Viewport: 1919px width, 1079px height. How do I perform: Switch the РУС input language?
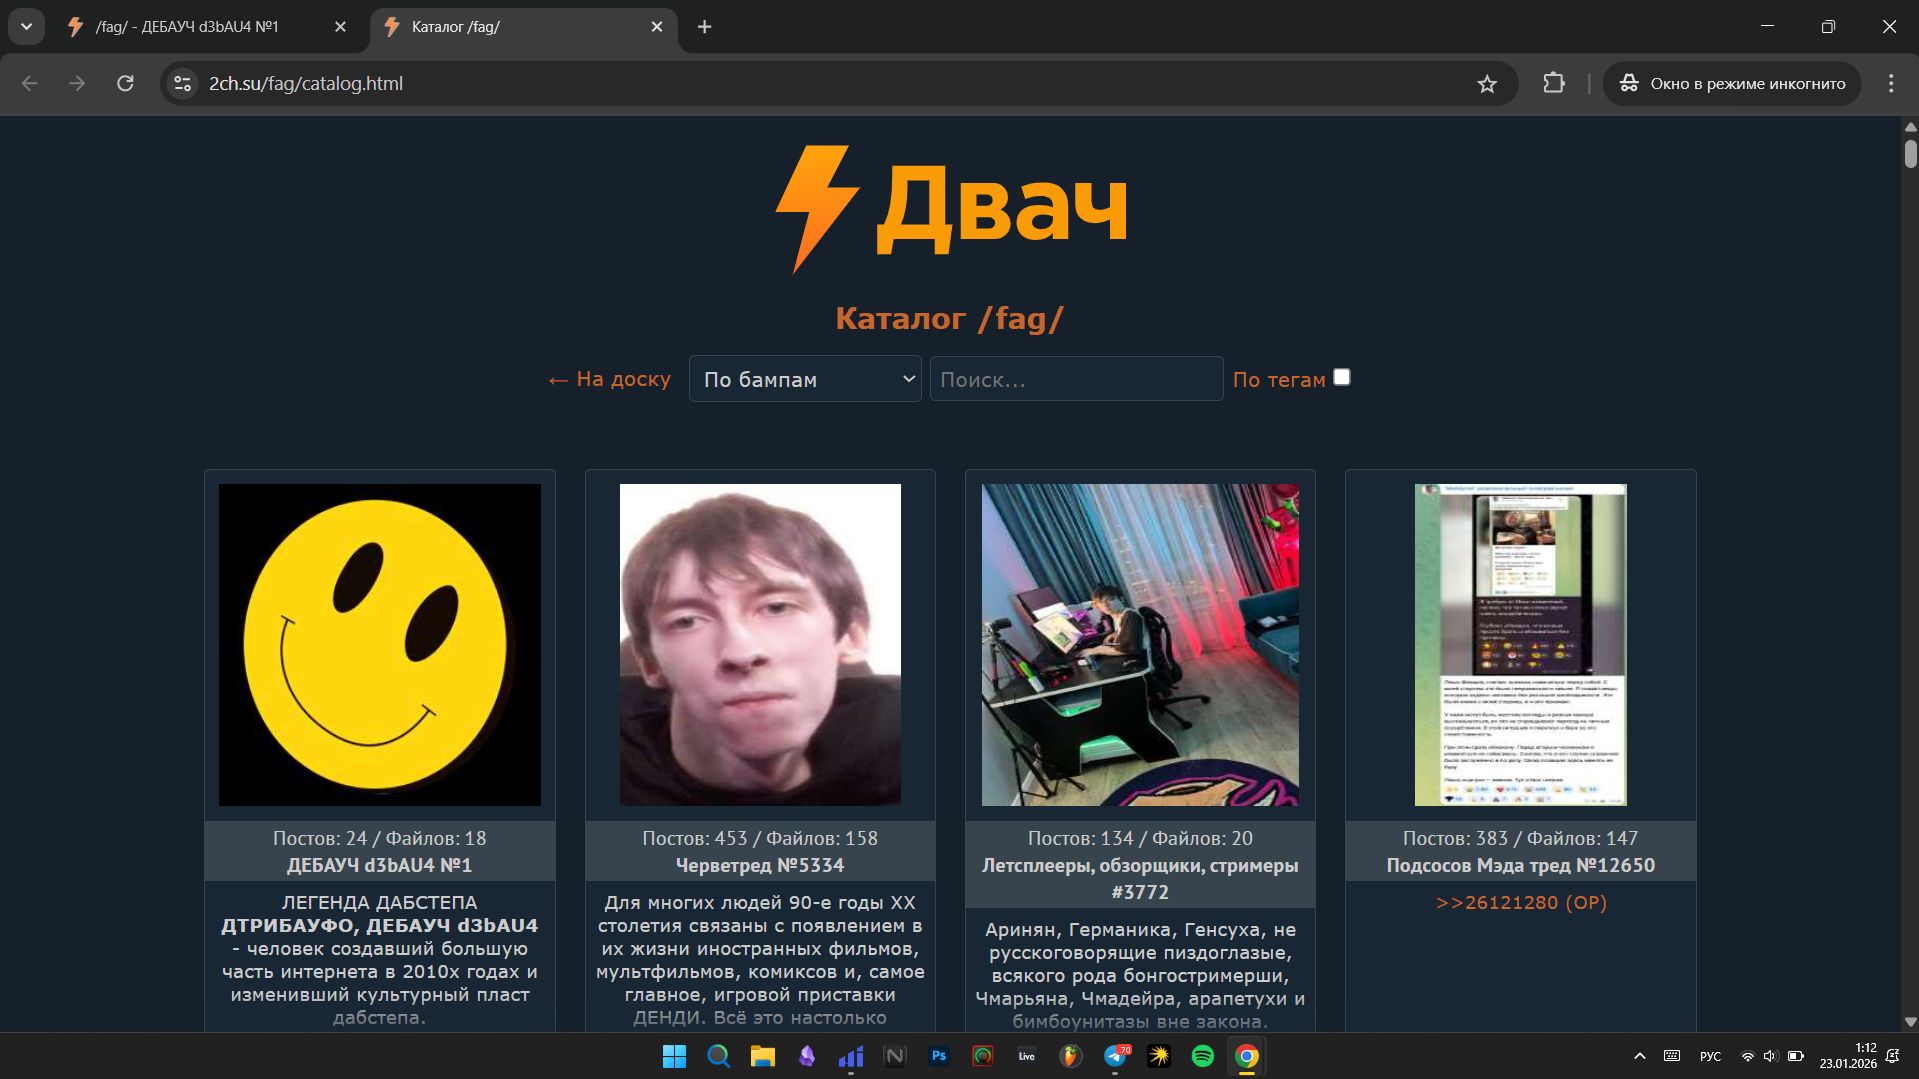click(x=1710, y=1056)
